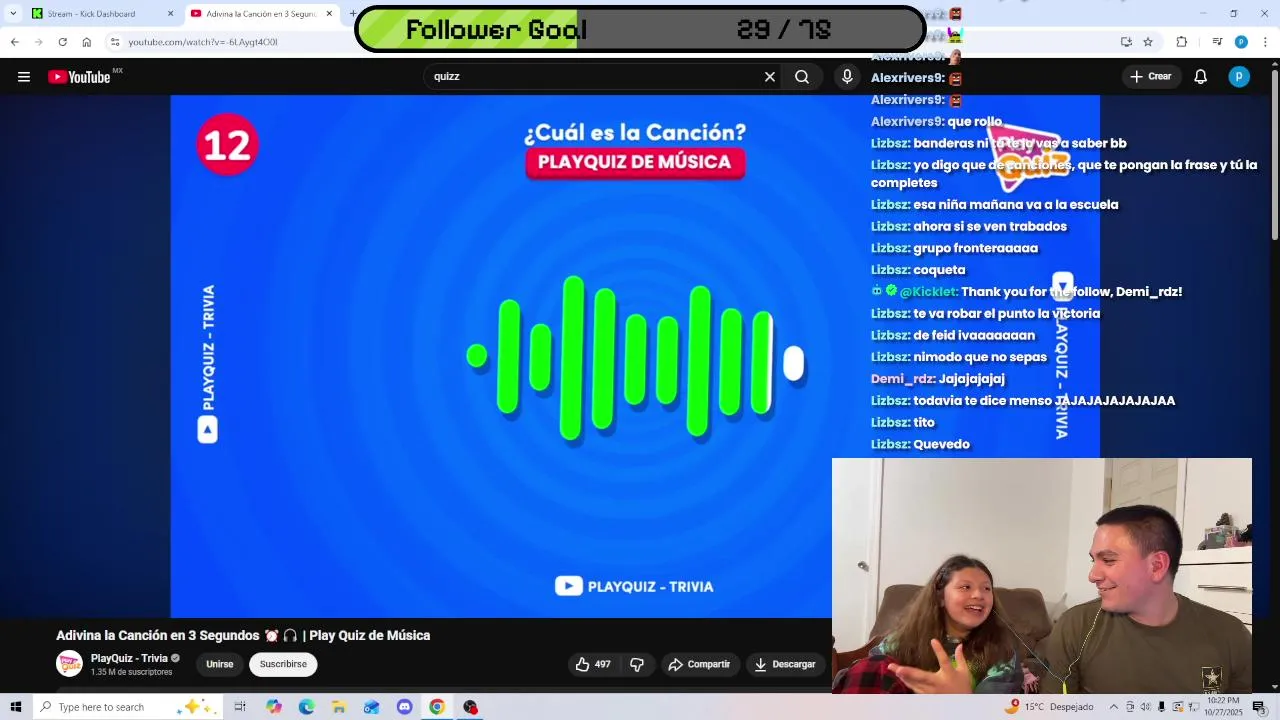Click the Suscribirse subscribe button

(283, 664)
